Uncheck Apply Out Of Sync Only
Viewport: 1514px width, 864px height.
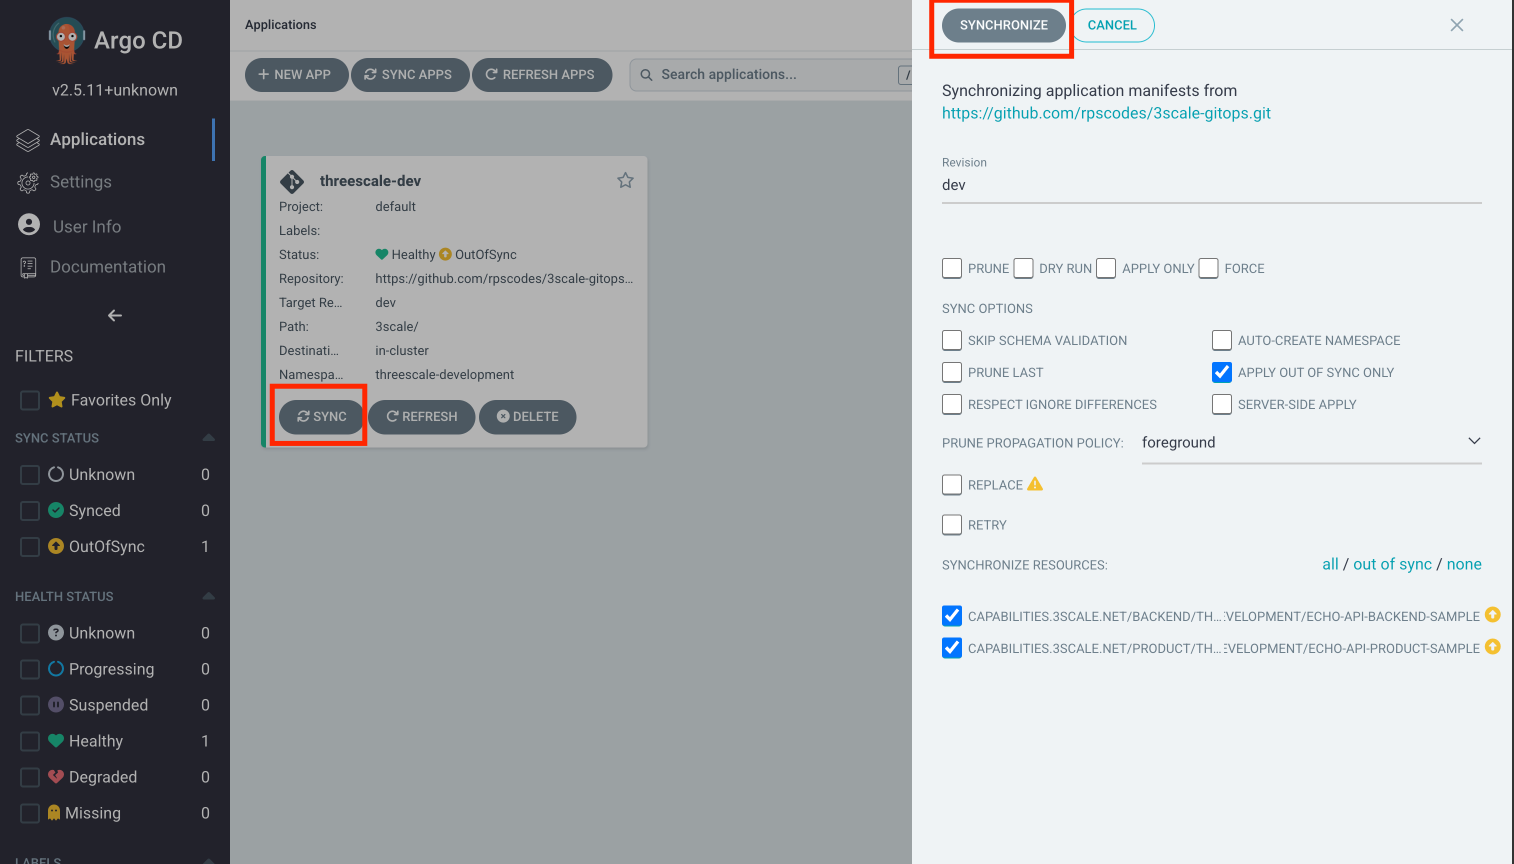tap(1222, 372)
